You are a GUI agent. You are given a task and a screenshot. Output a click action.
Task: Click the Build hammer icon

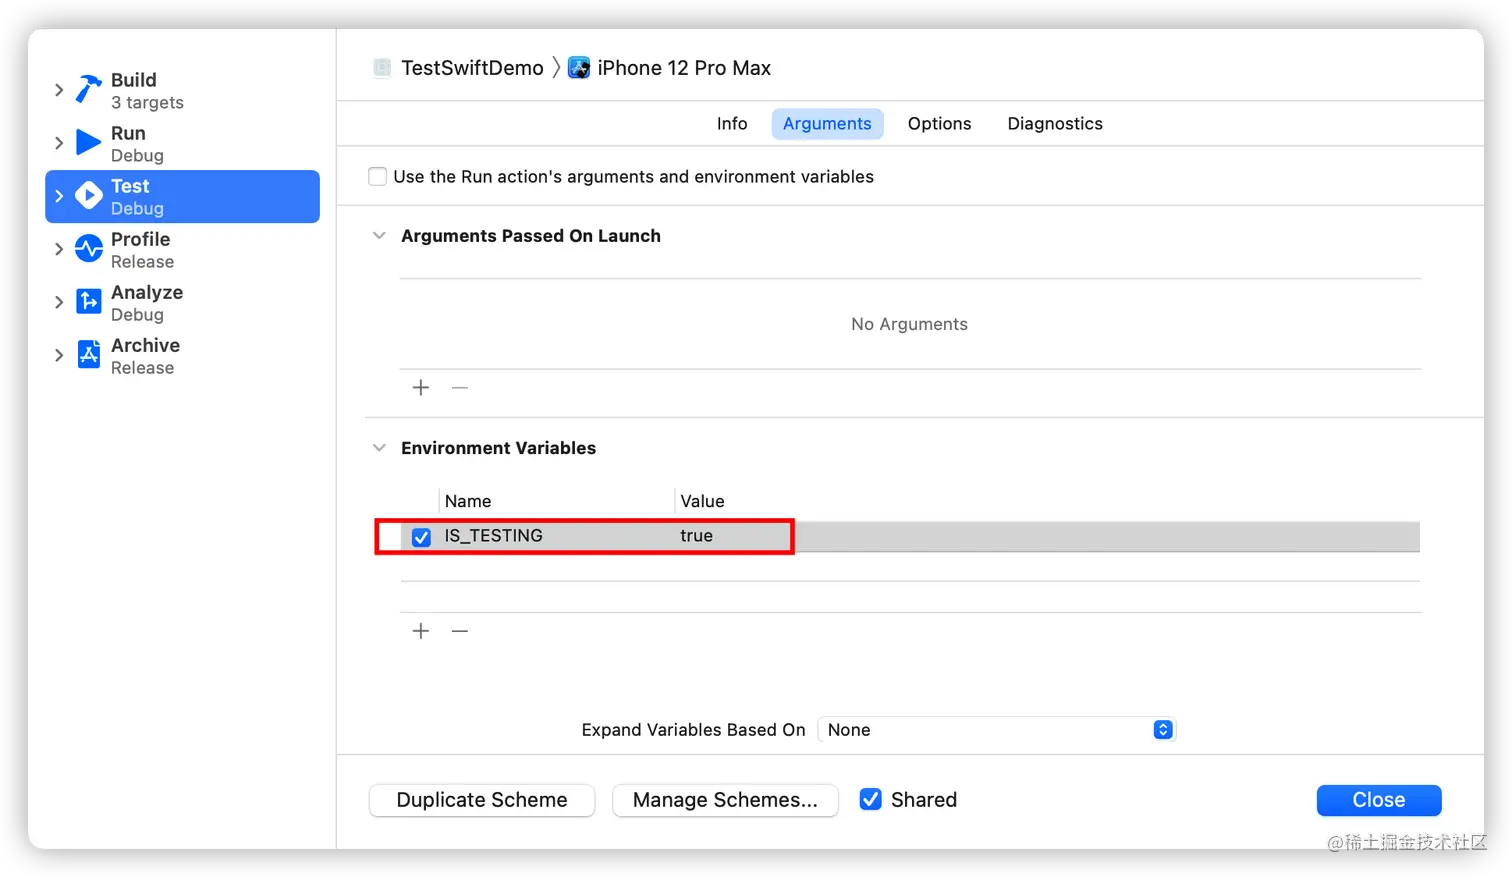point(89,90)
